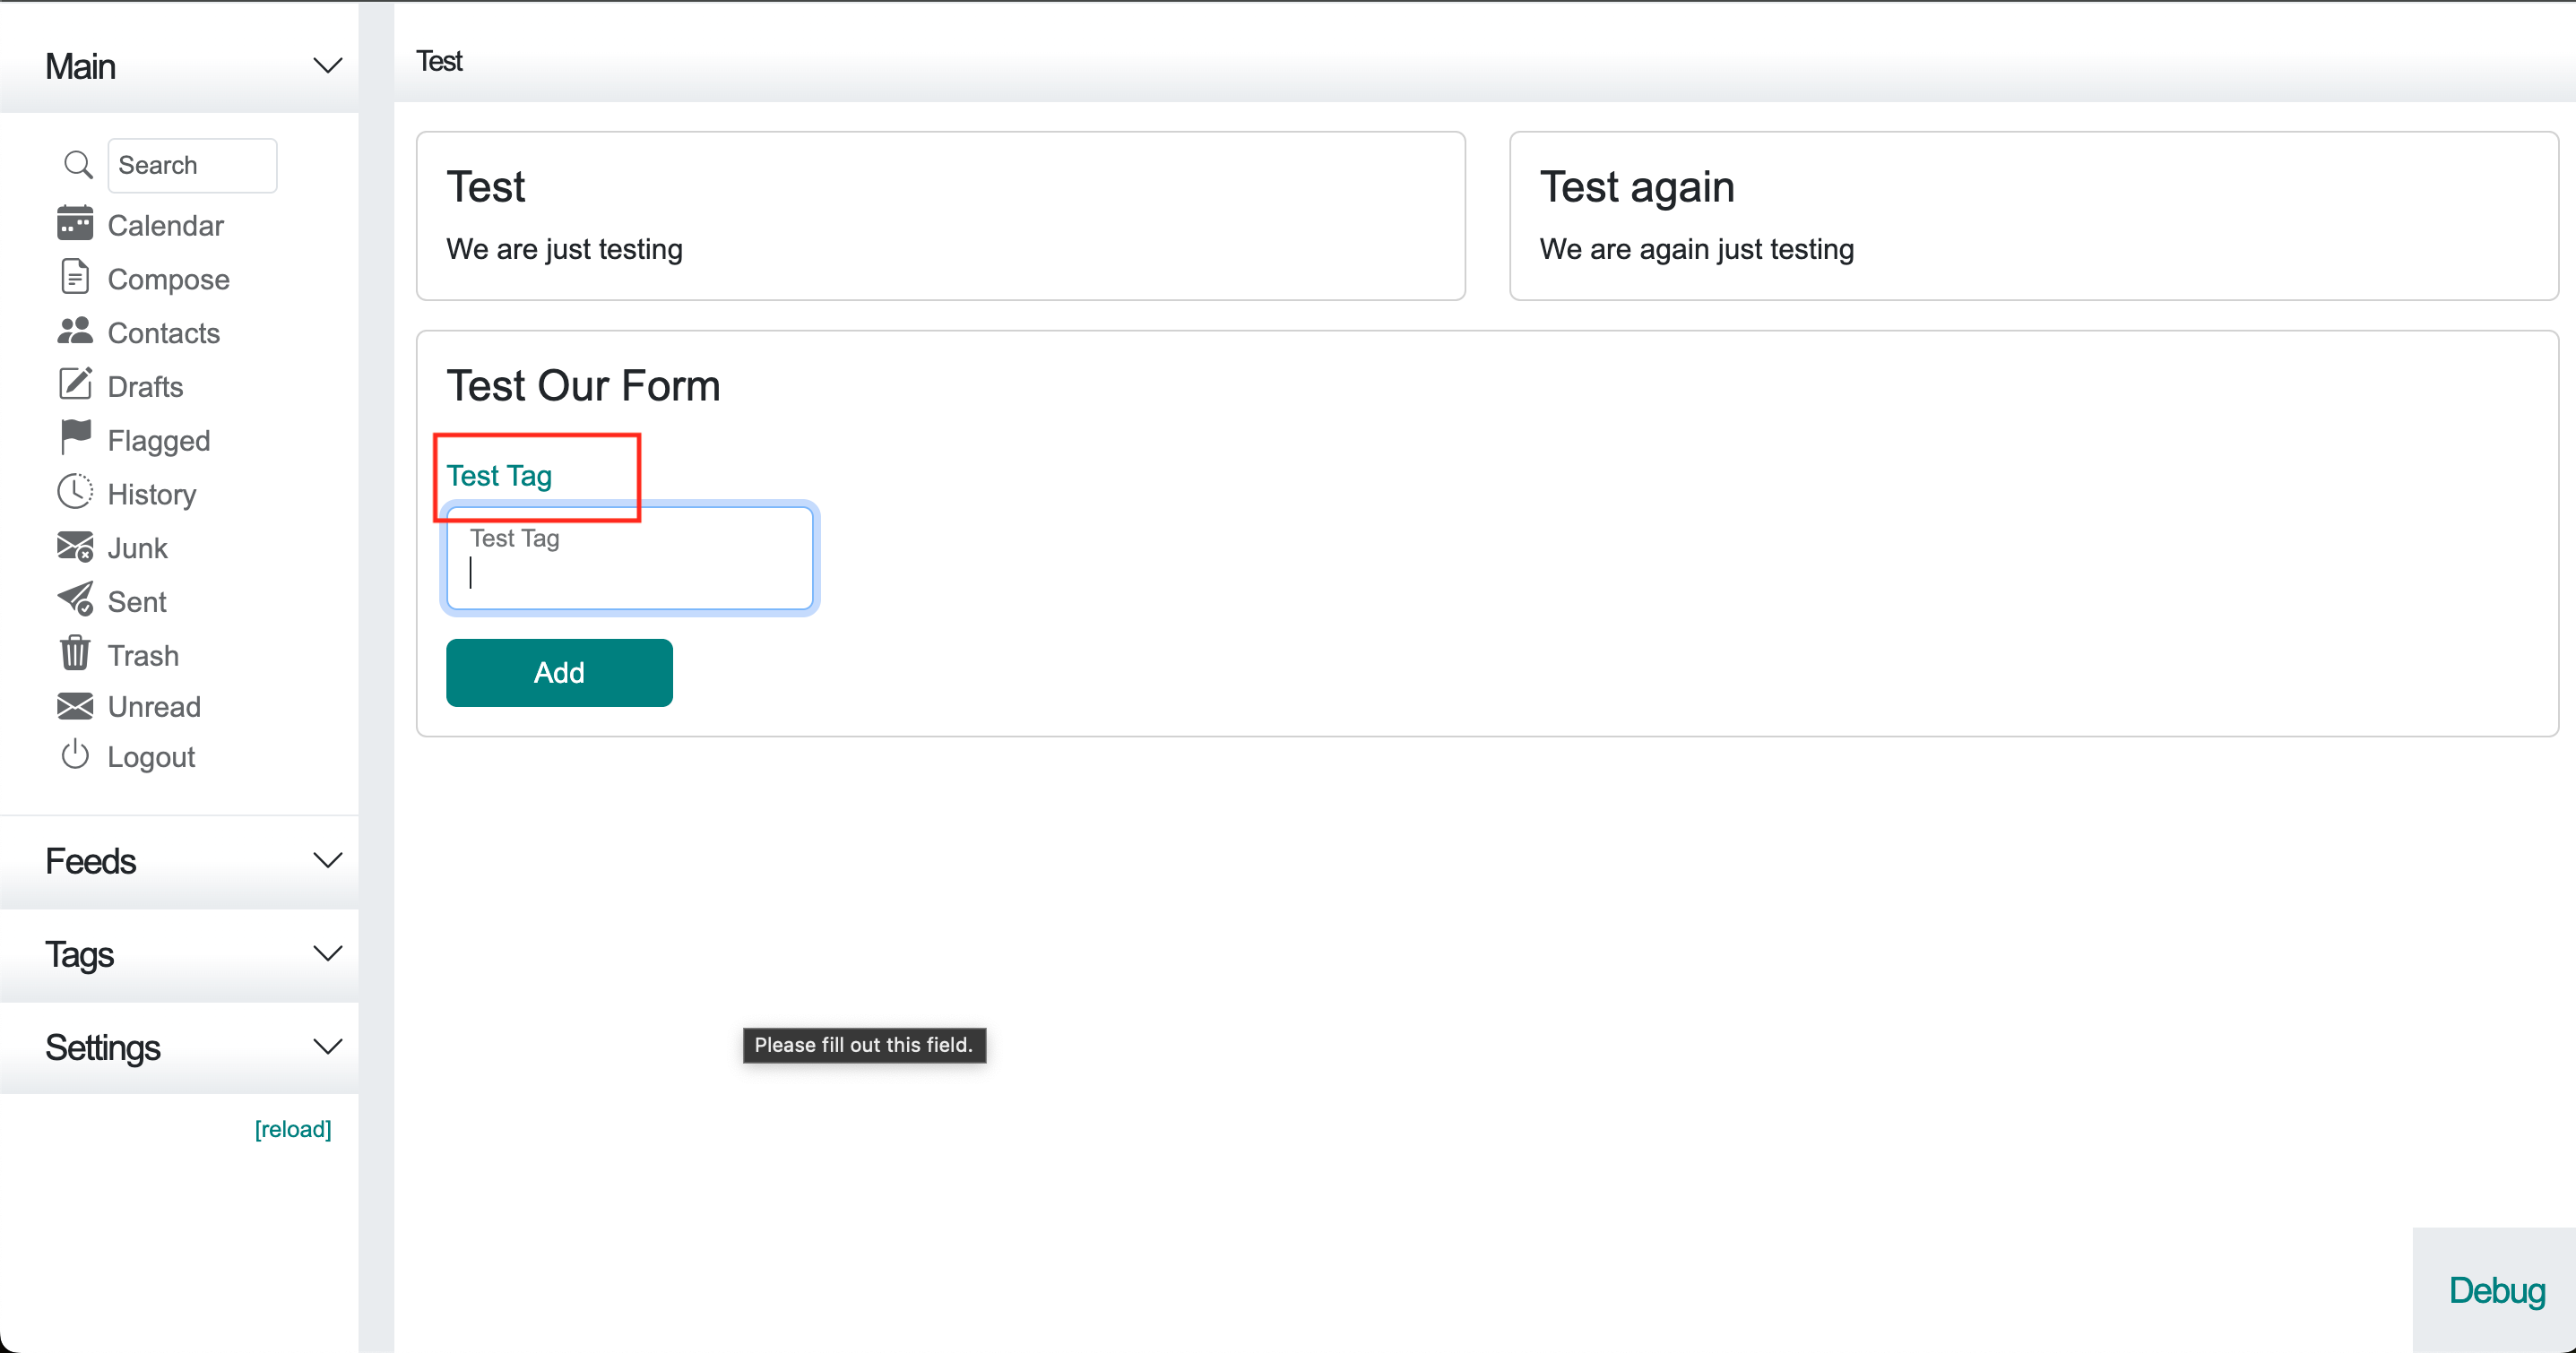Image resolution: width=2576 pixels, height=1353 pixels.
Task: Click the History clock icon
Action: point(75,492)
